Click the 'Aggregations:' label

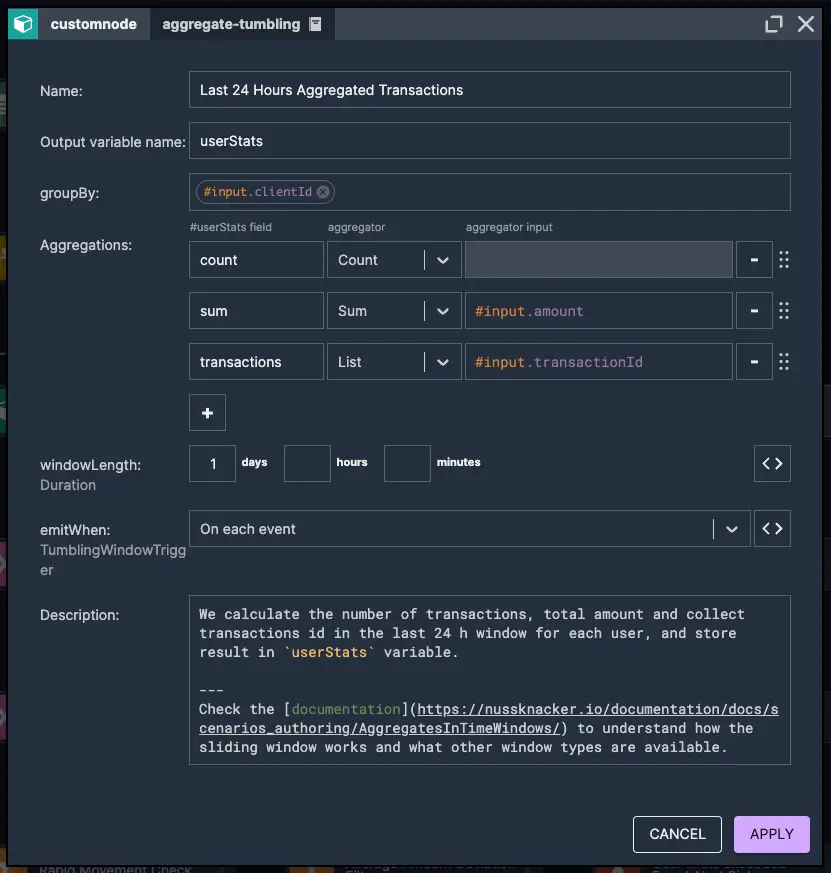click(86, 245)
